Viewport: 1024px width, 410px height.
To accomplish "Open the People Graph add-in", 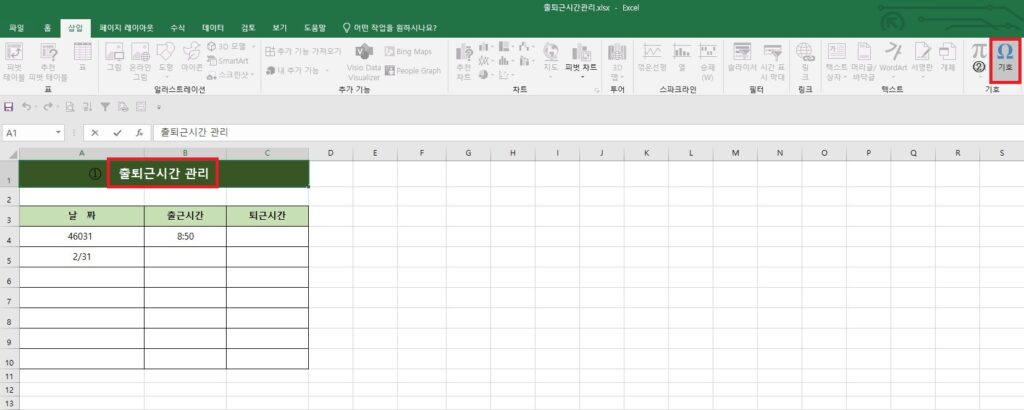I will (413, 71).
